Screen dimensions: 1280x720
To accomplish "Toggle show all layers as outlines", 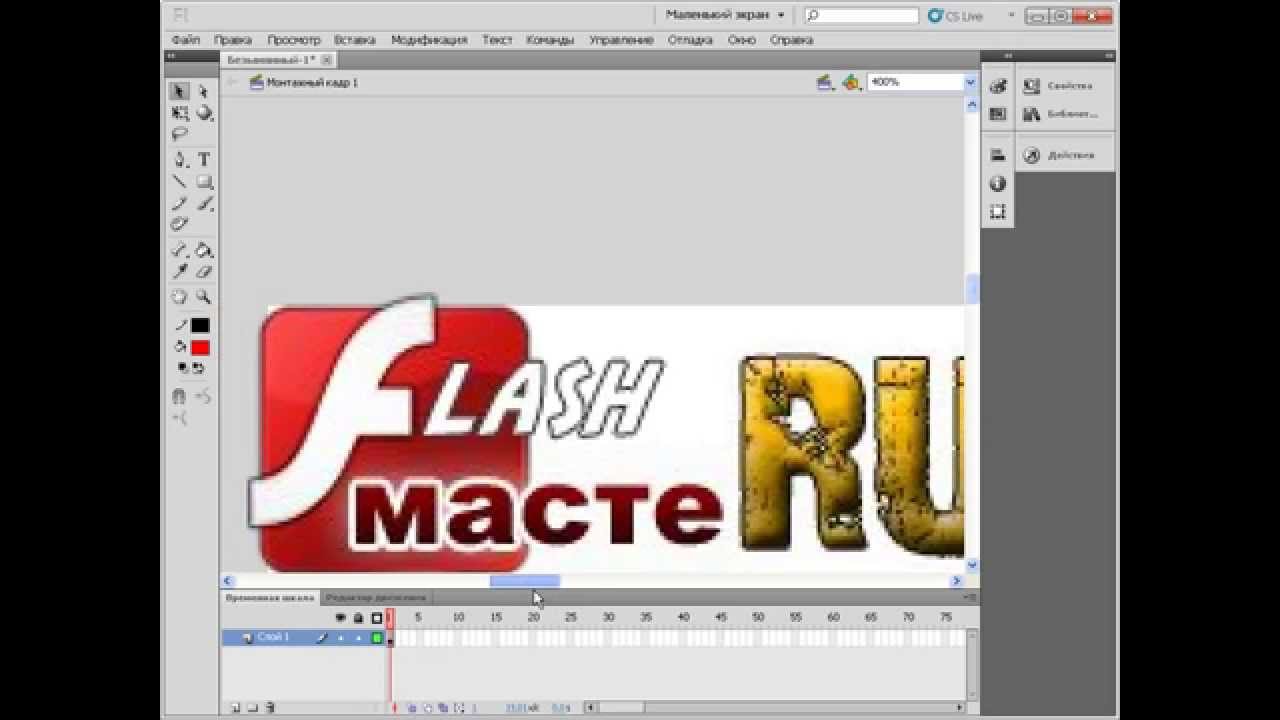I will pyautogui.click(x=376, y=618).
